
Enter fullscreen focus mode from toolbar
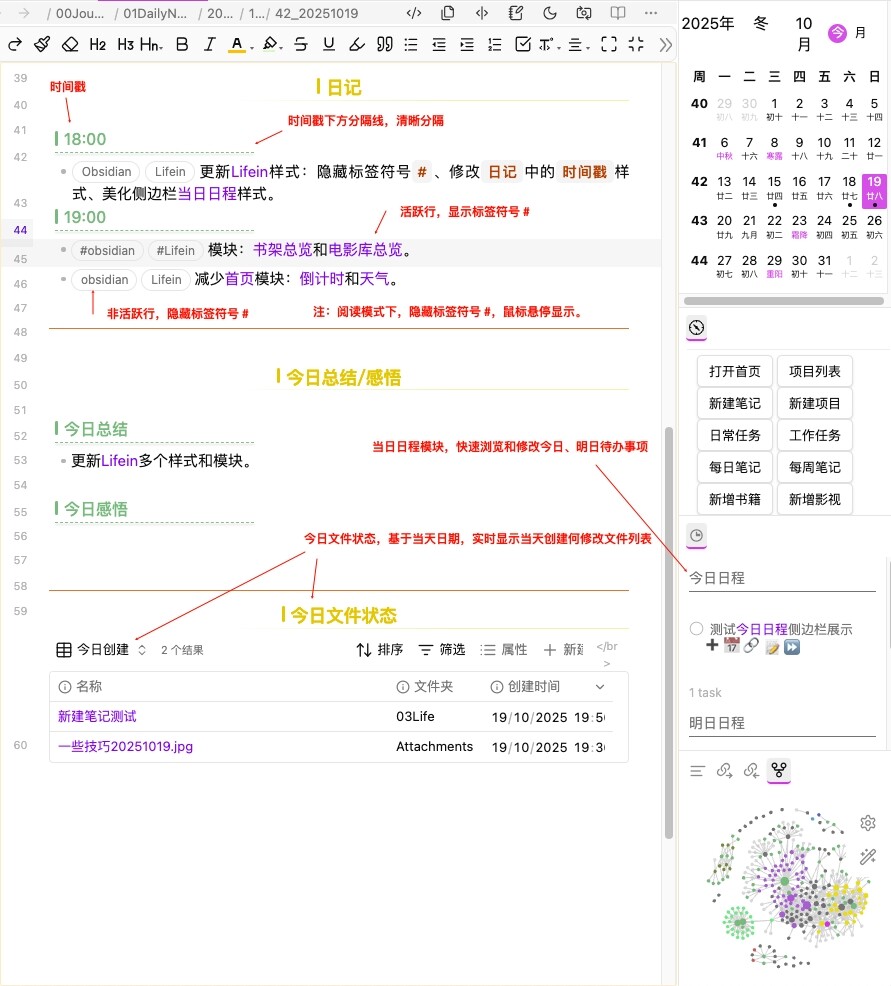pos(609,44)
